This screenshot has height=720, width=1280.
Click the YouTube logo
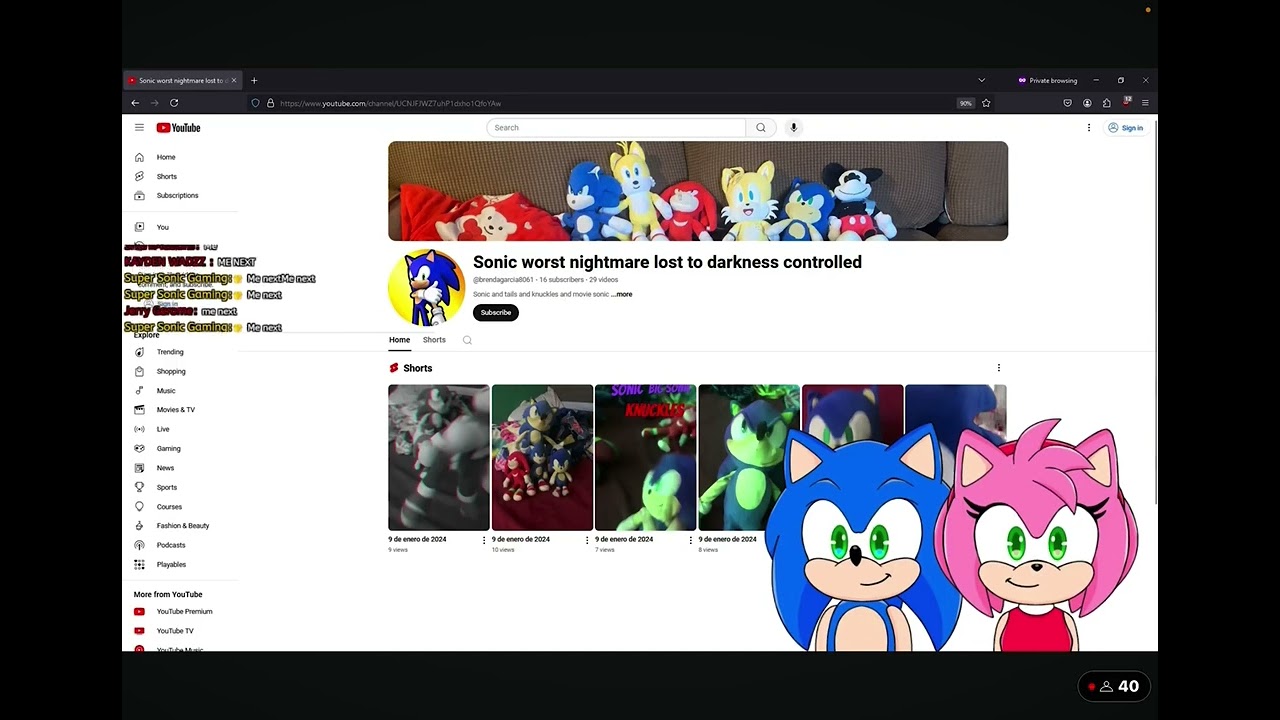[x=178, y=128]
